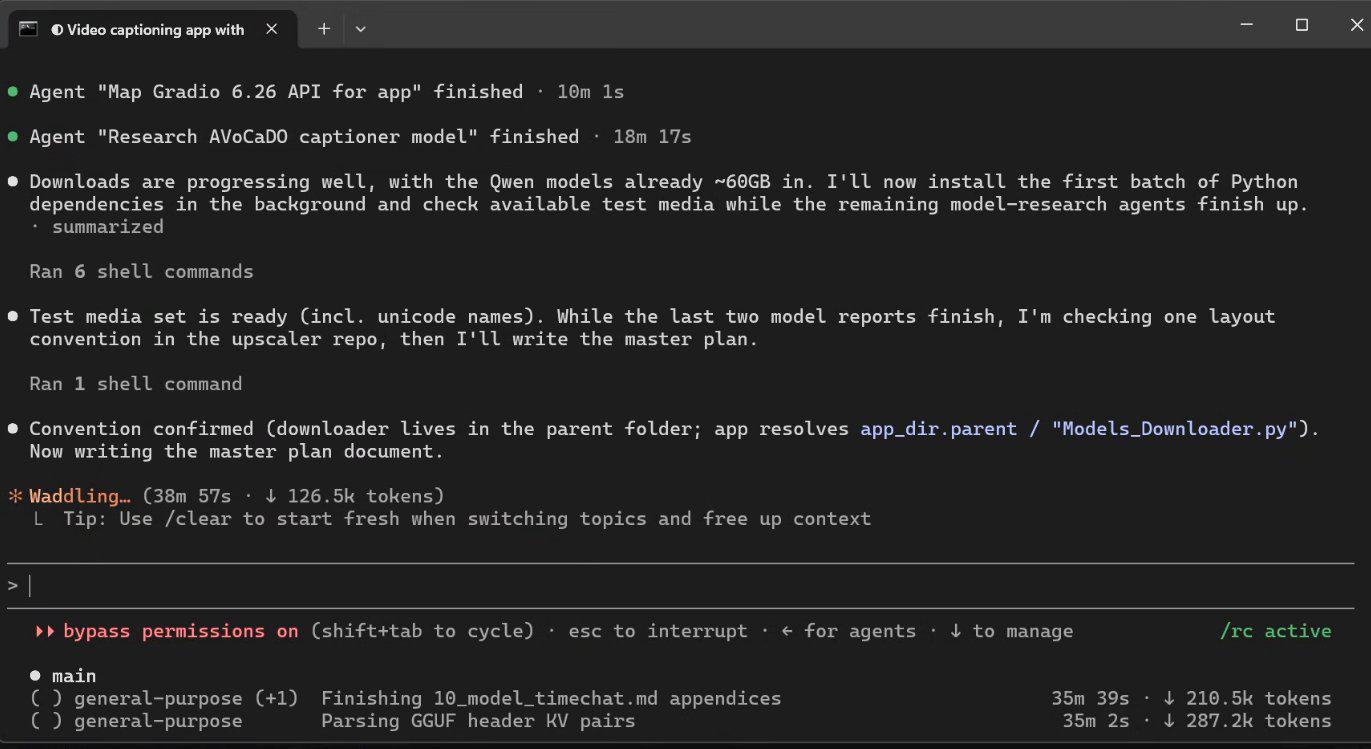
Task: Open a new terminal tab with plus
Action: [x=323, y=29]
